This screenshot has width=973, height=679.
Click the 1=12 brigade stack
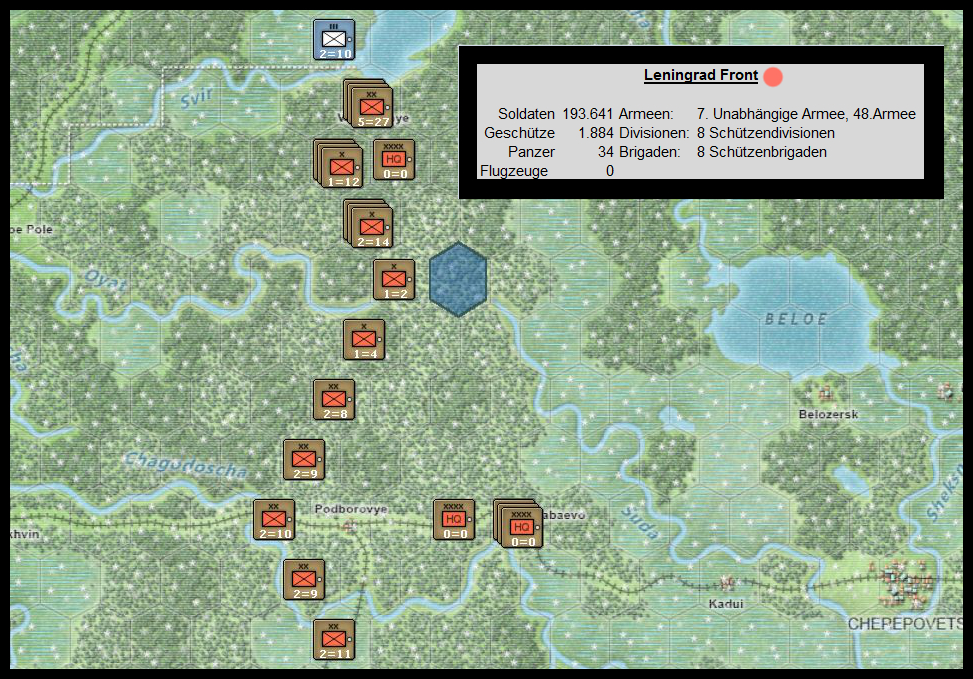[x=338, y=163]
